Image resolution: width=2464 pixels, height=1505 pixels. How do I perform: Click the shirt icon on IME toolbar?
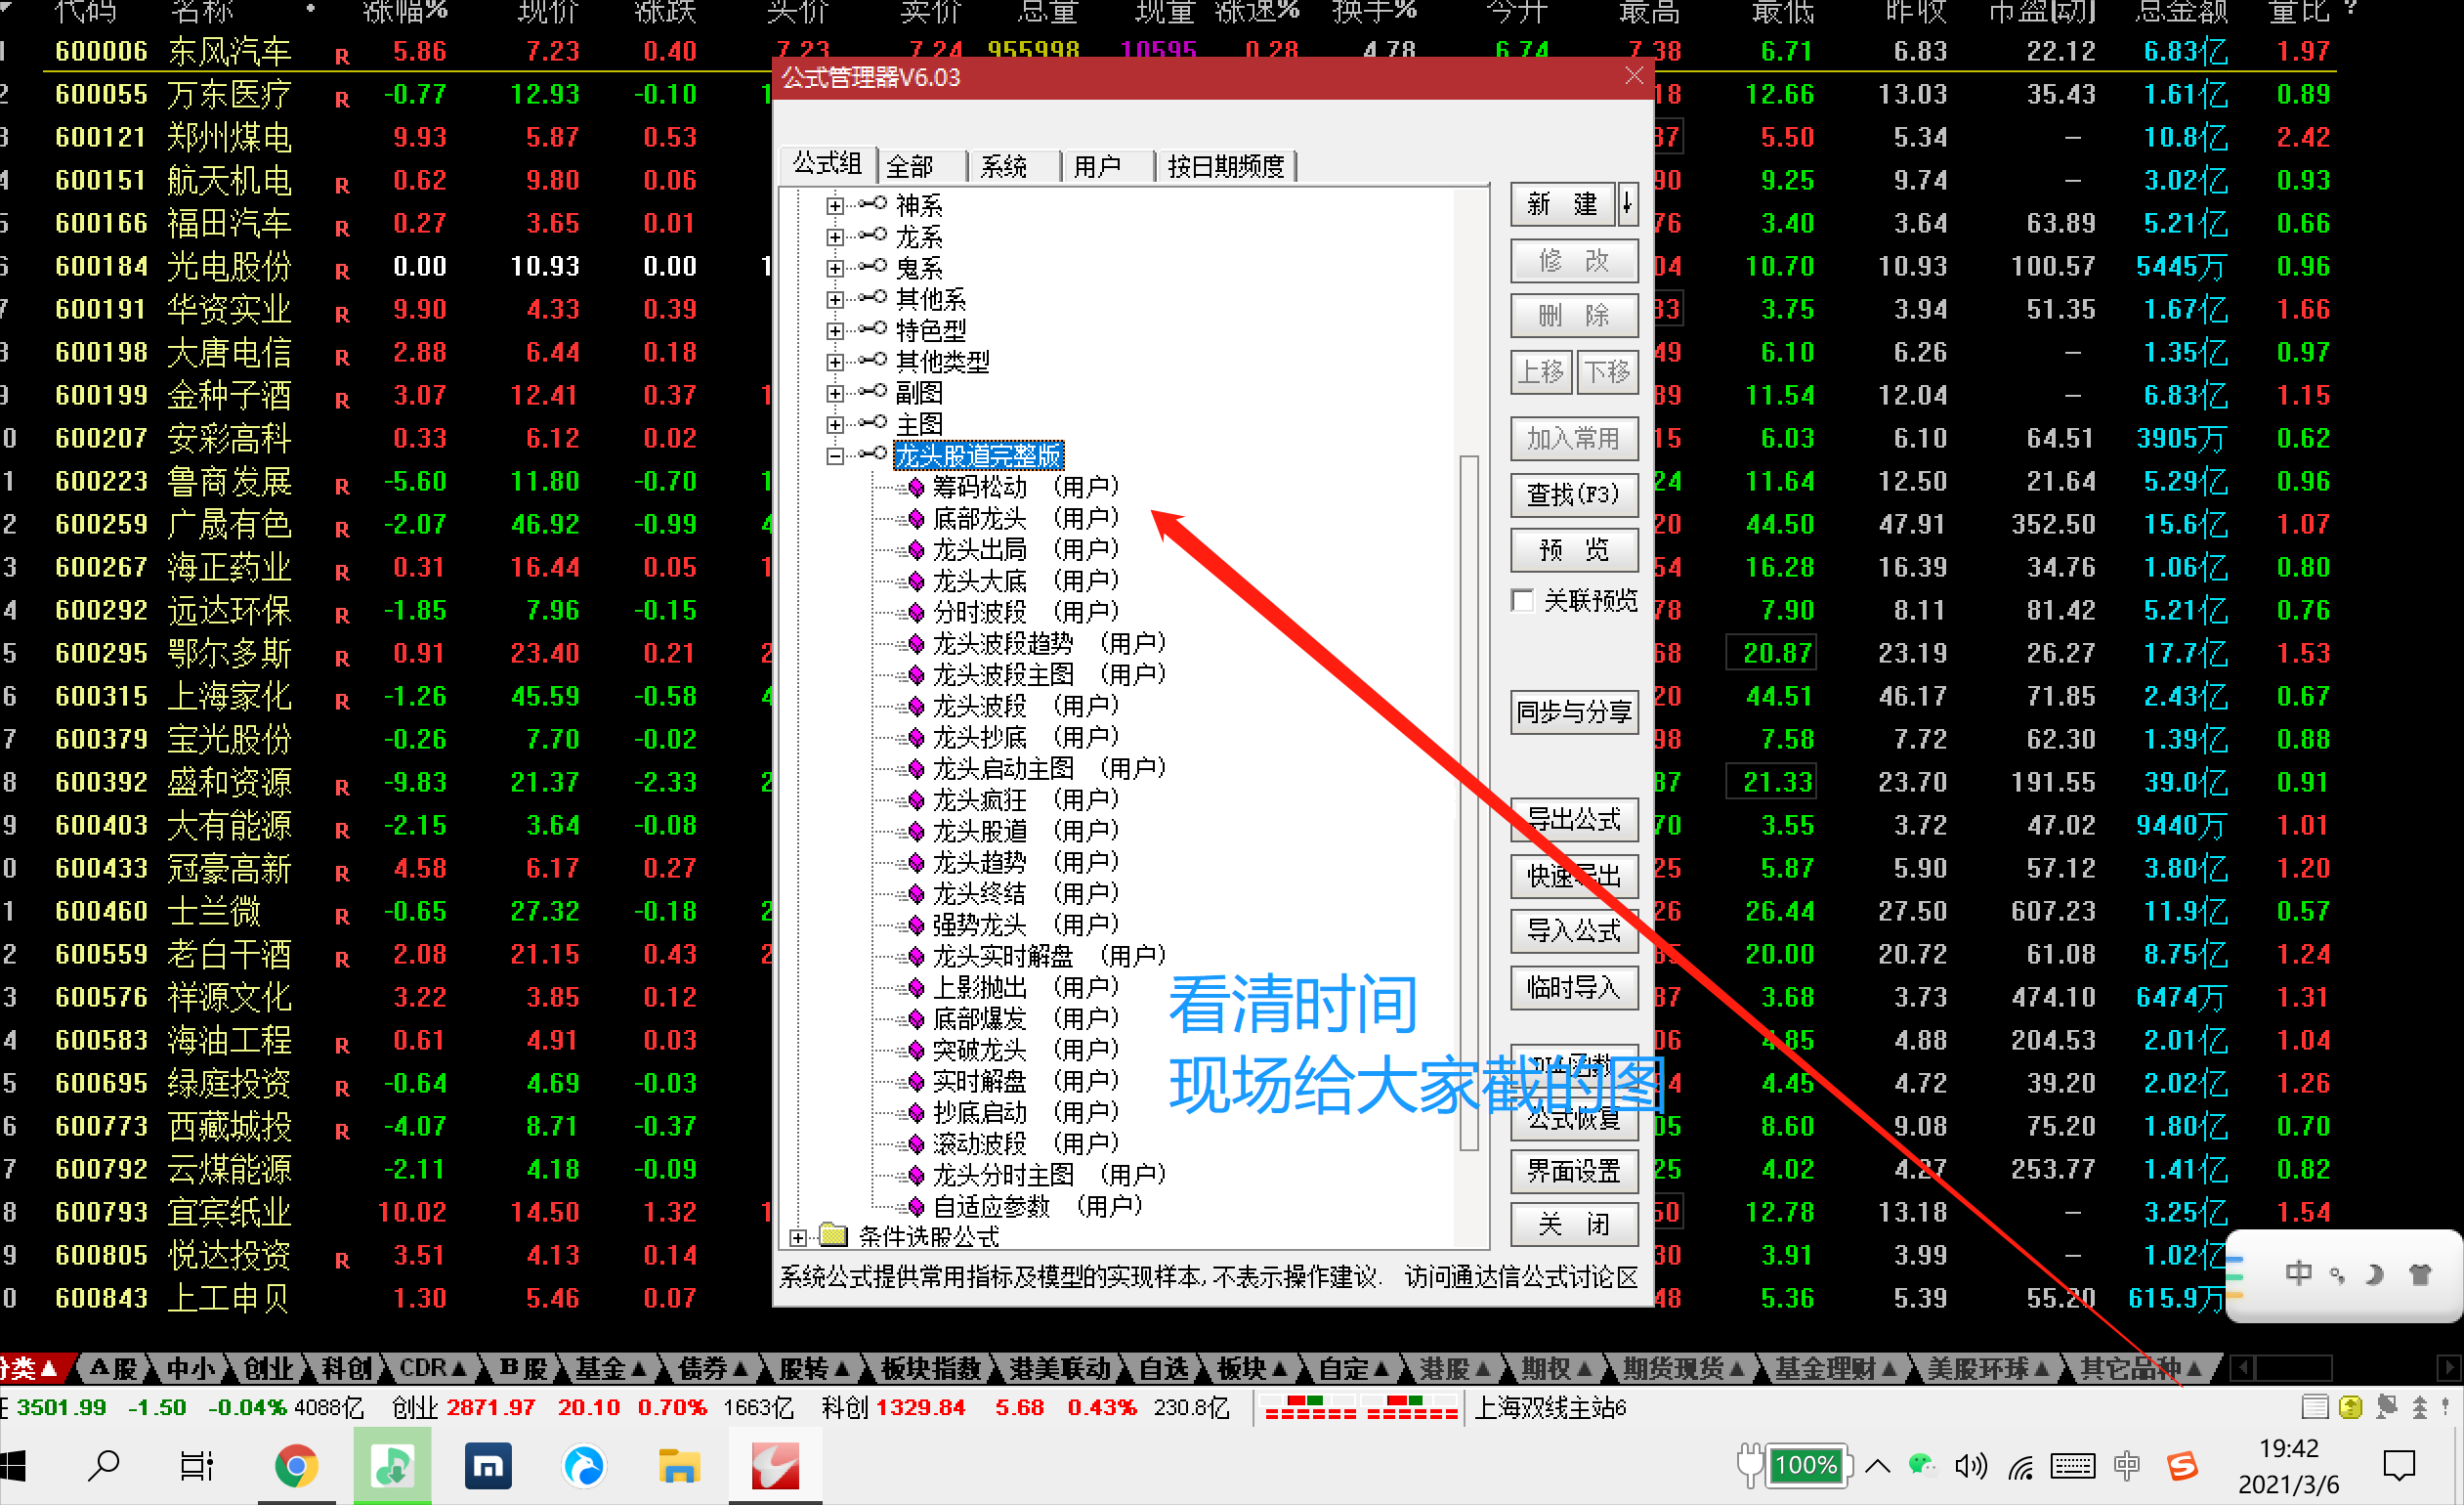click(2420, 1274)
